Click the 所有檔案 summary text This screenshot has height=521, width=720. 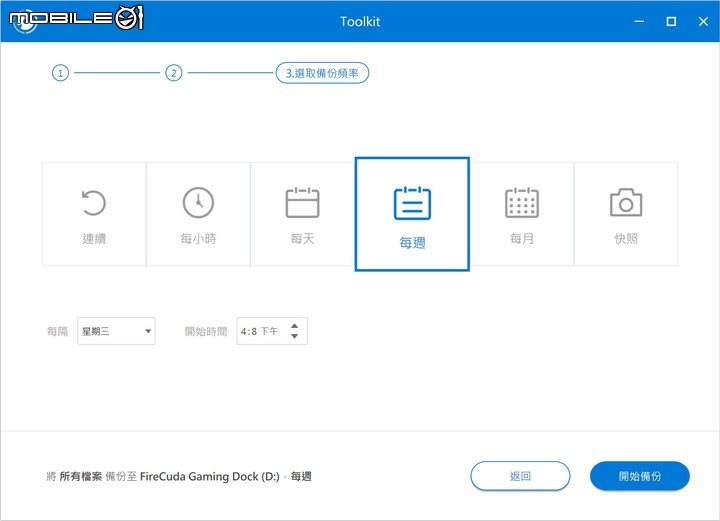tap(81, 476)
